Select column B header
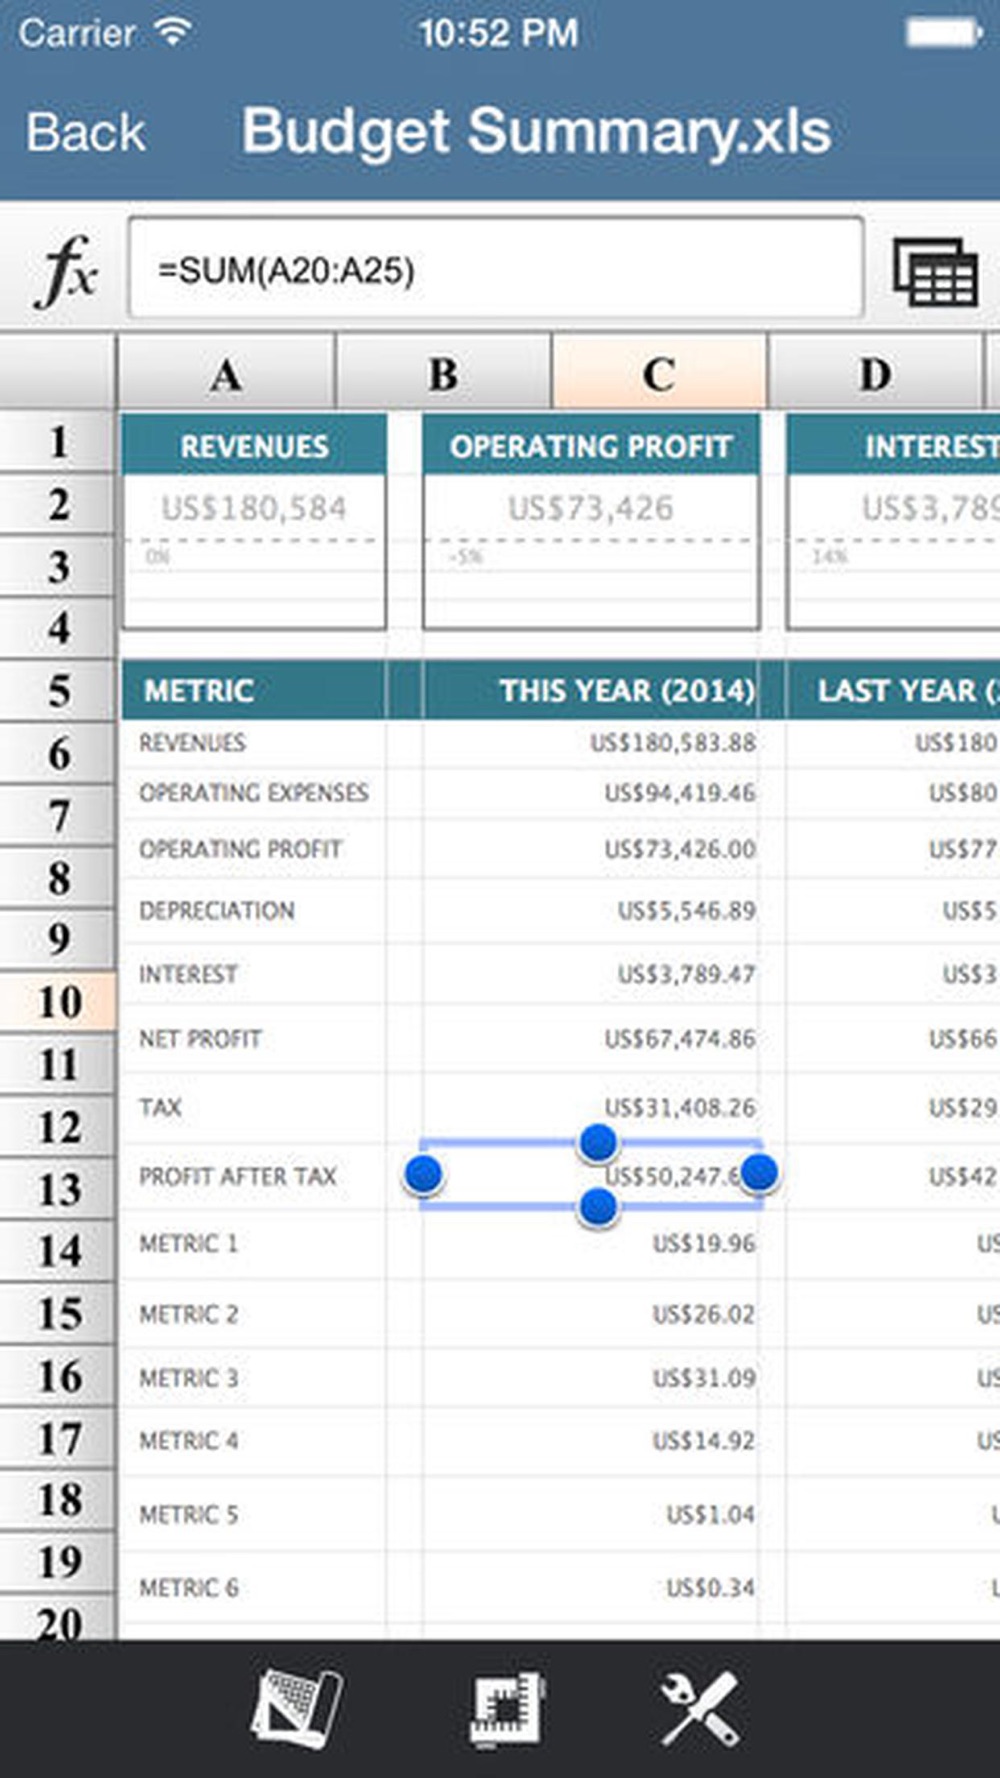 (443, 373)
